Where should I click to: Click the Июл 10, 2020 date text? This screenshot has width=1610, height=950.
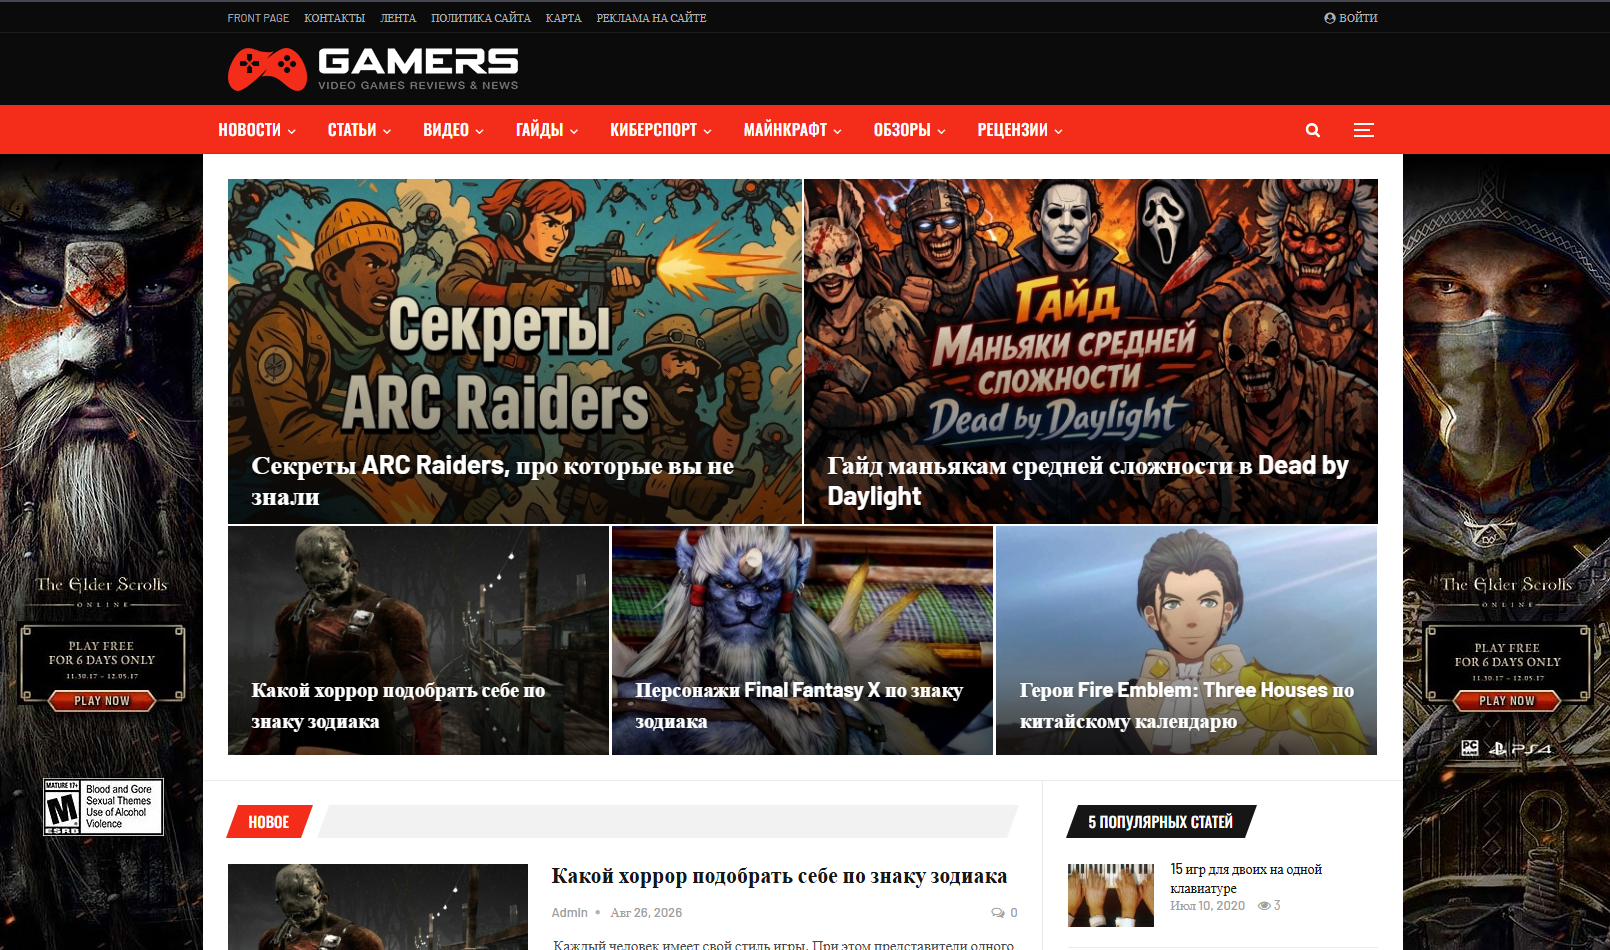tap(1207, 906)
